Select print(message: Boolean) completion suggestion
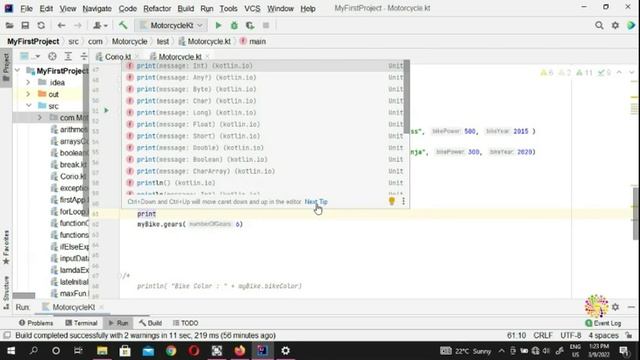The width and height of the screenshot is (640, 360). pos(263,160)
